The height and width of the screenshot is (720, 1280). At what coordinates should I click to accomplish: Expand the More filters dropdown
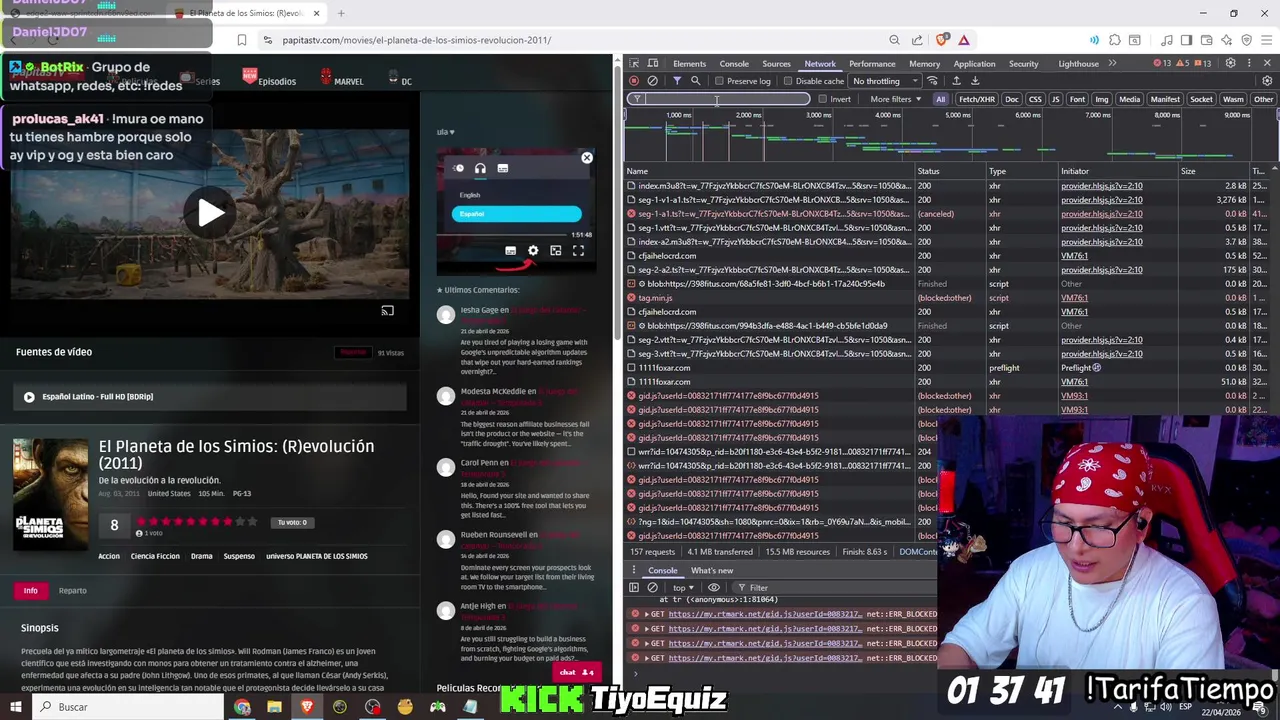tap(895, 99)
